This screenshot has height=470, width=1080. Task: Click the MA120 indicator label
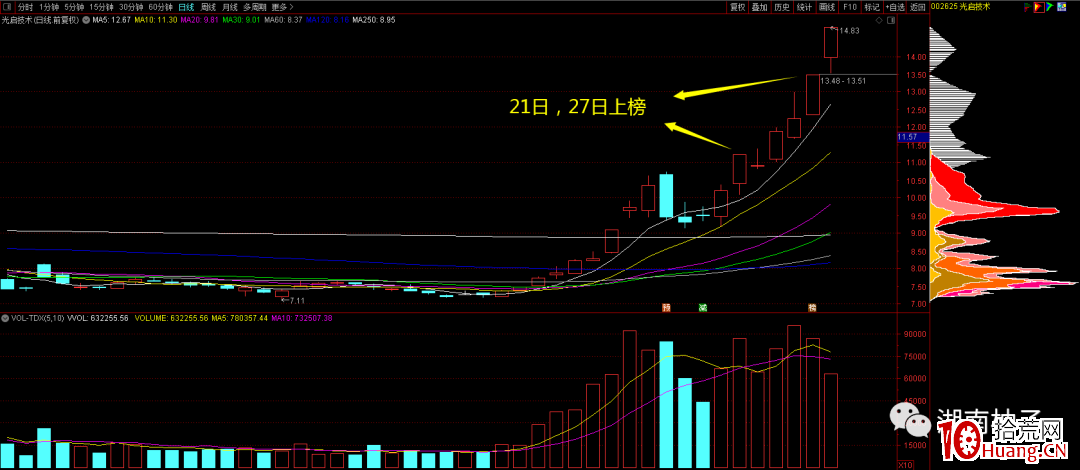327,20
